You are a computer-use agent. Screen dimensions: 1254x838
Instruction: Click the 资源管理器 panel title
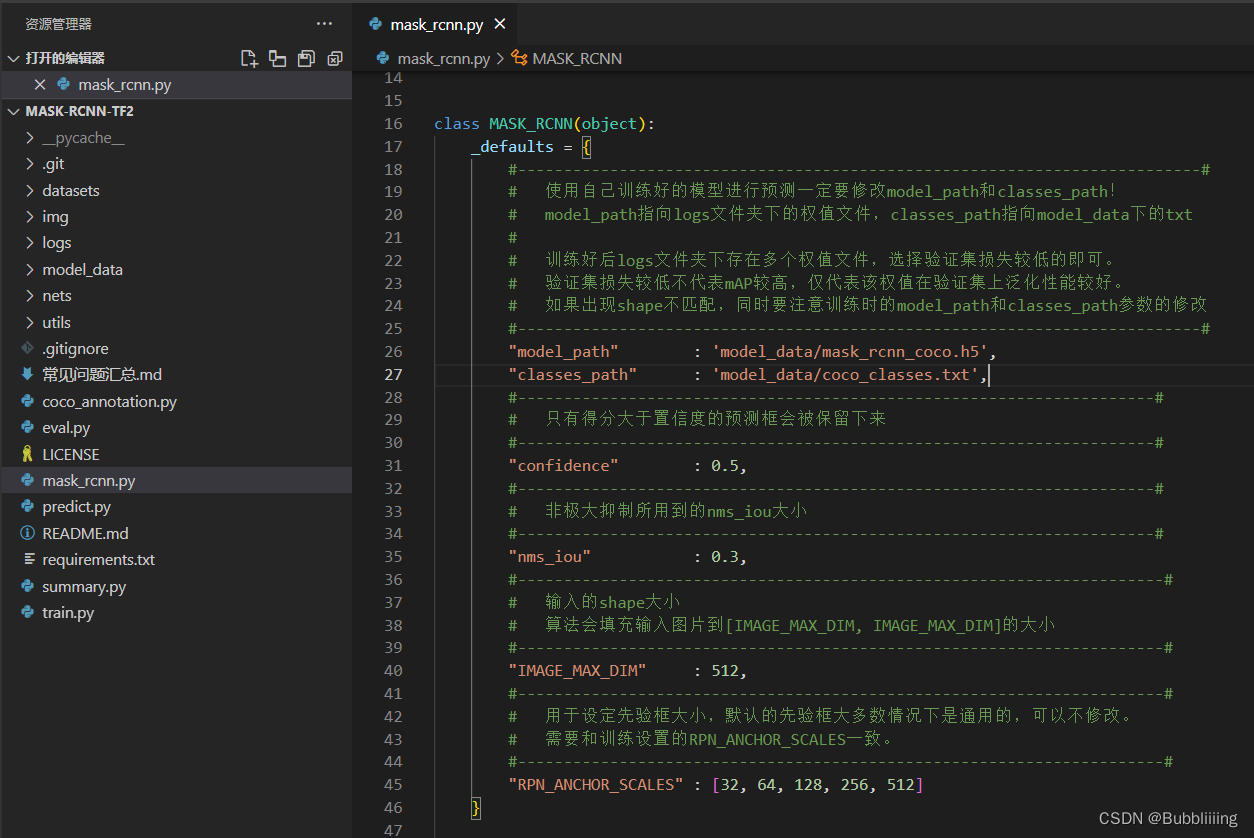click(x=59, y=23)
